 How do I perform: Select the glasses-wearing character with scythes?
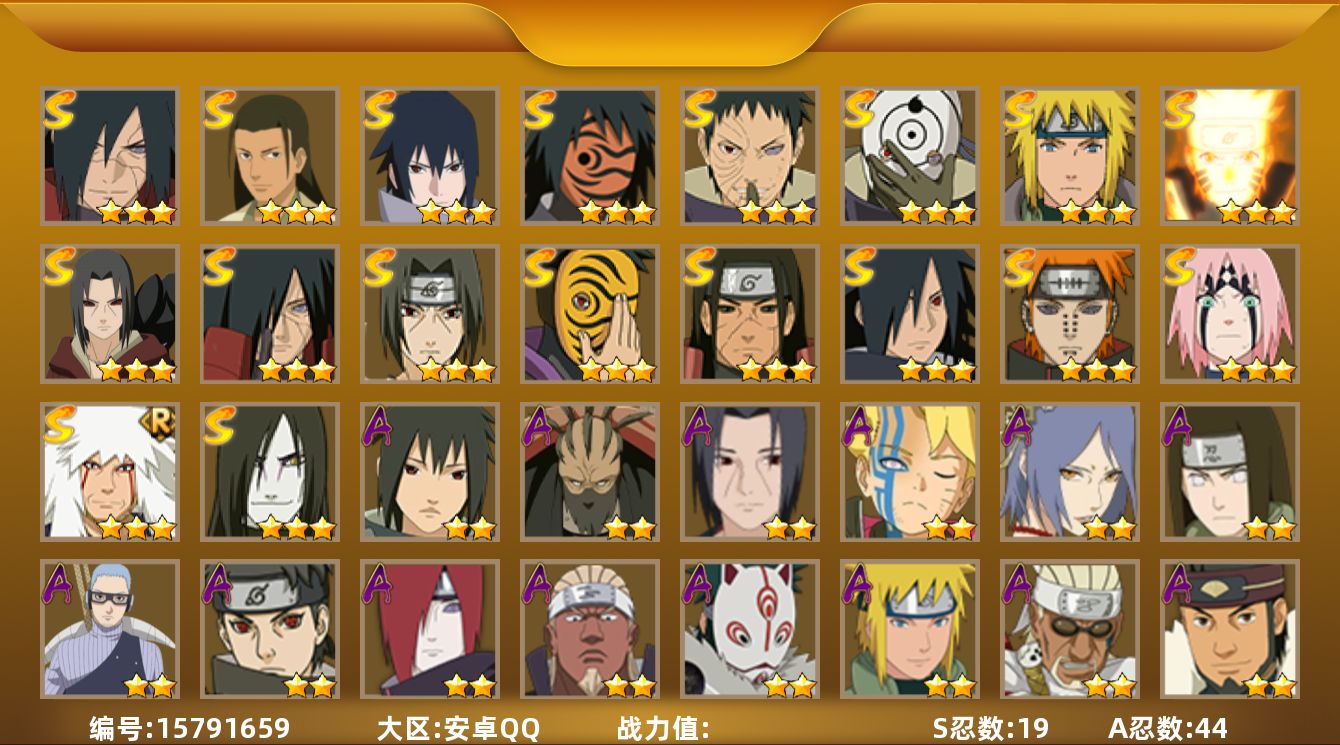click(110, 630)
